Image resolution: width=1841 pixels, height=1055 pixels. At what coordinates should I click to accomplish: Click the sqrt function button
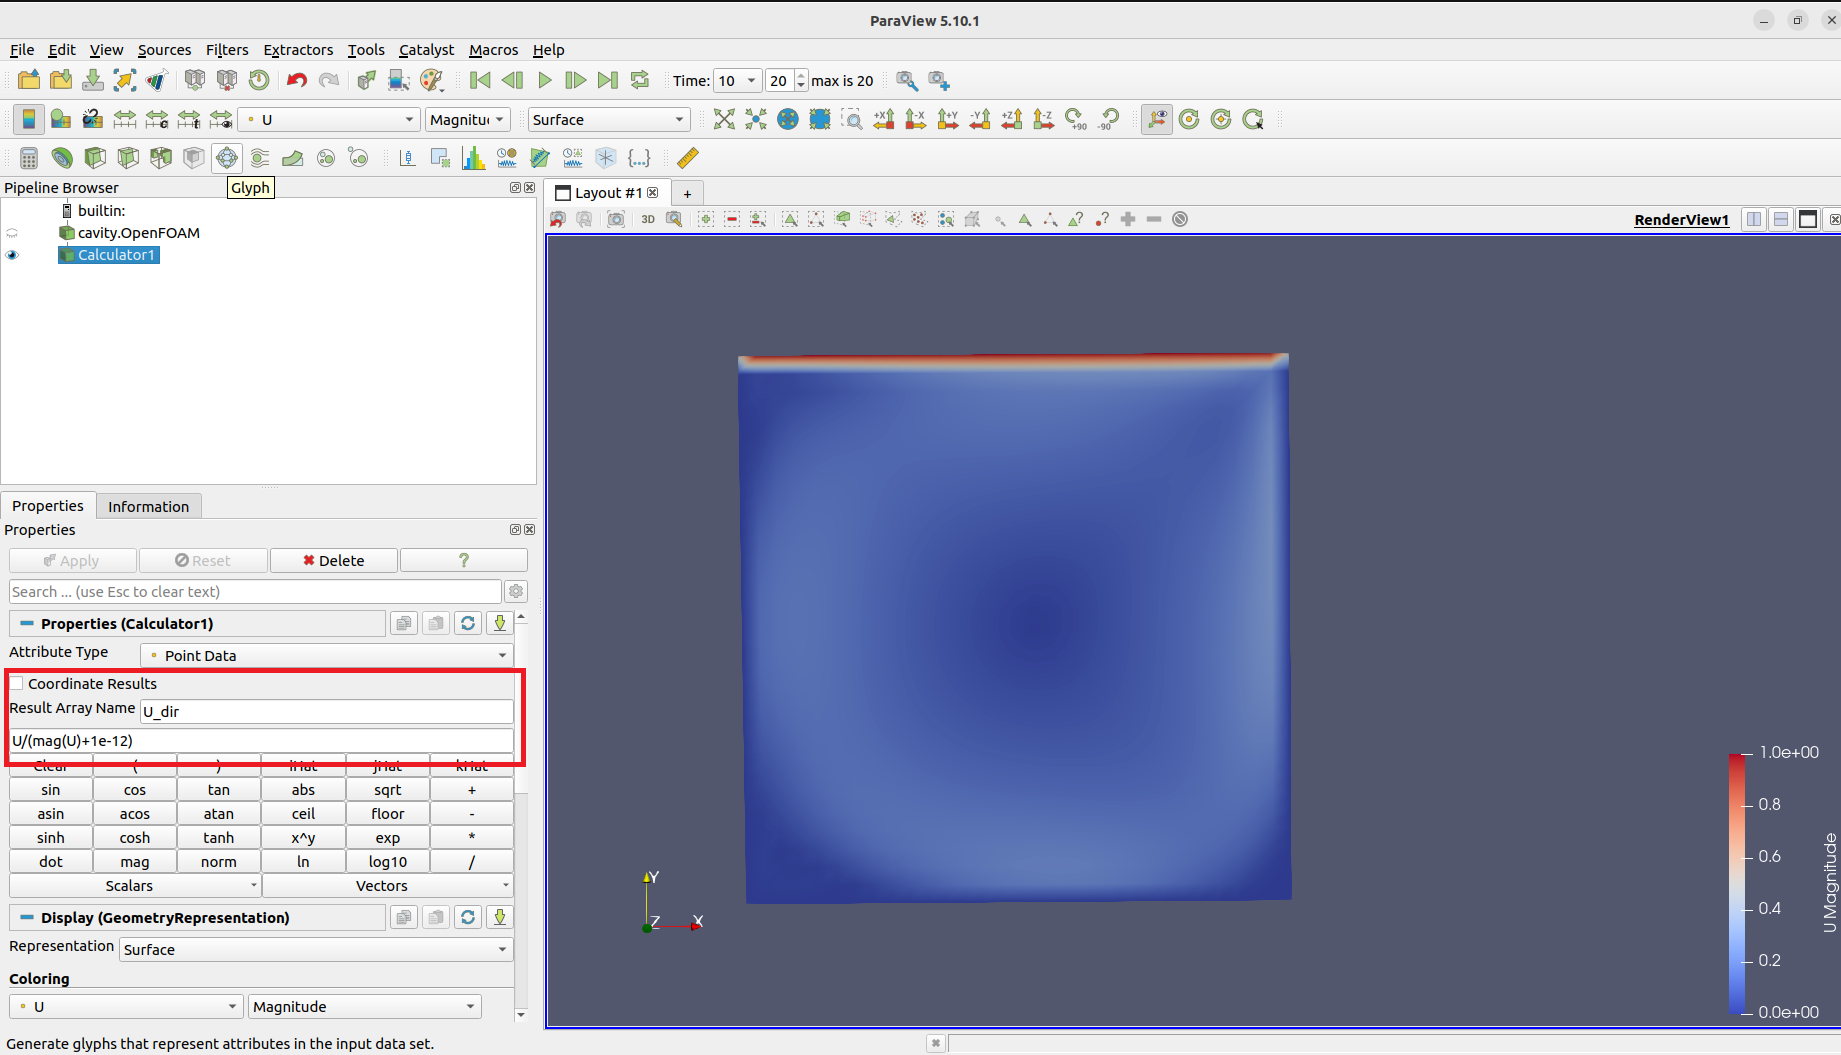point(388,790)
